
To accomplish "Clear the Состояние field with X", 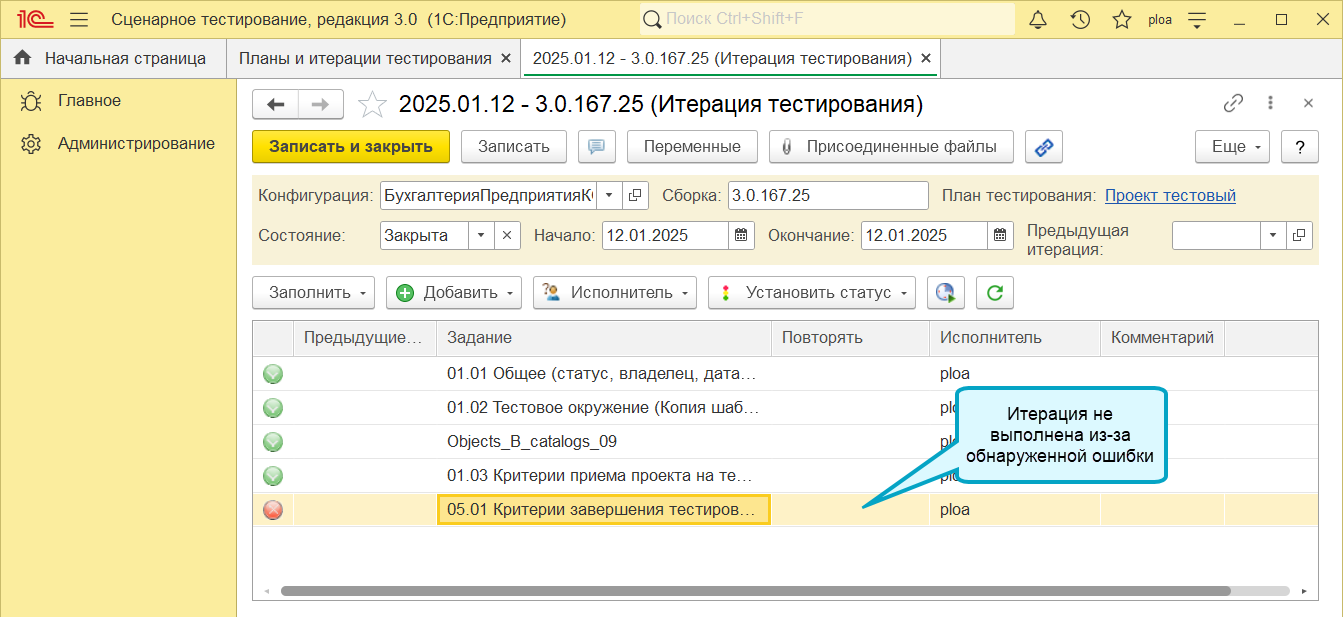I will point(507,236).
